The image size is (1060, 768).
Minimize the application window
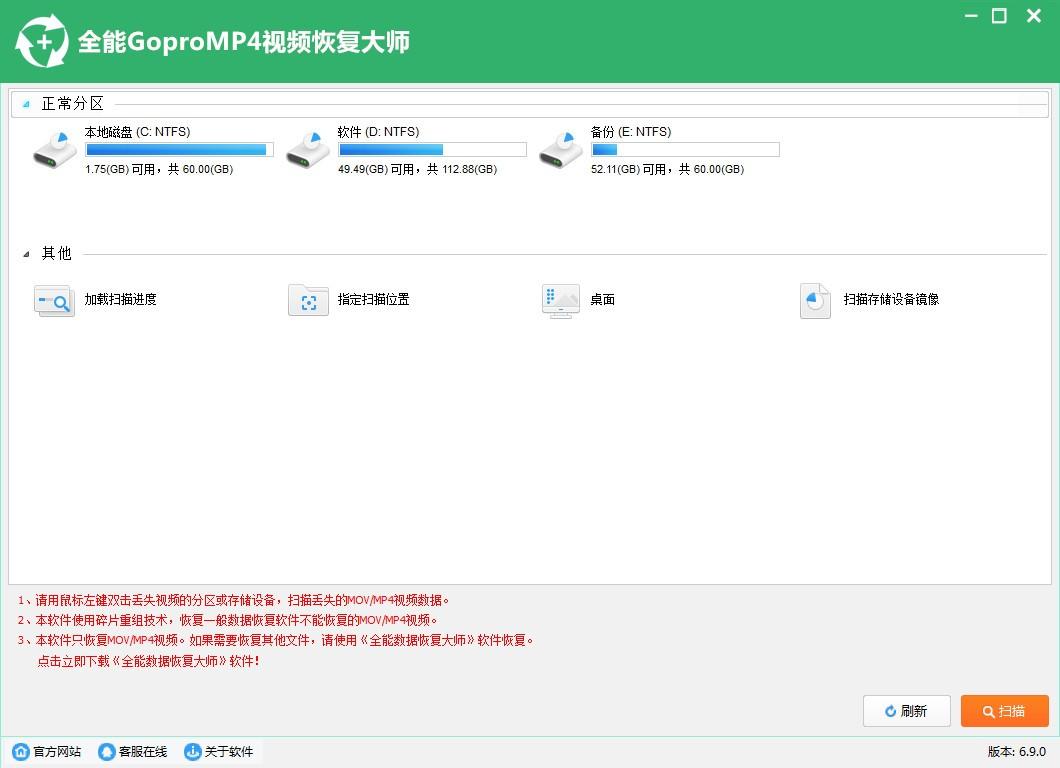(971, 16)
